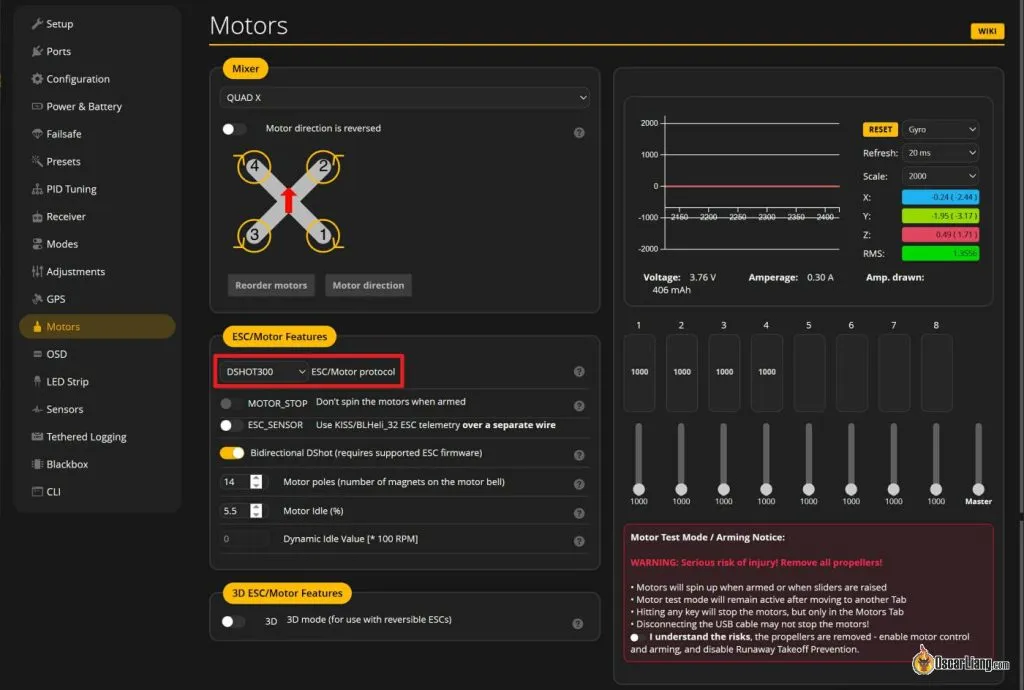Open the Blackbox tab

coord(67,464)
